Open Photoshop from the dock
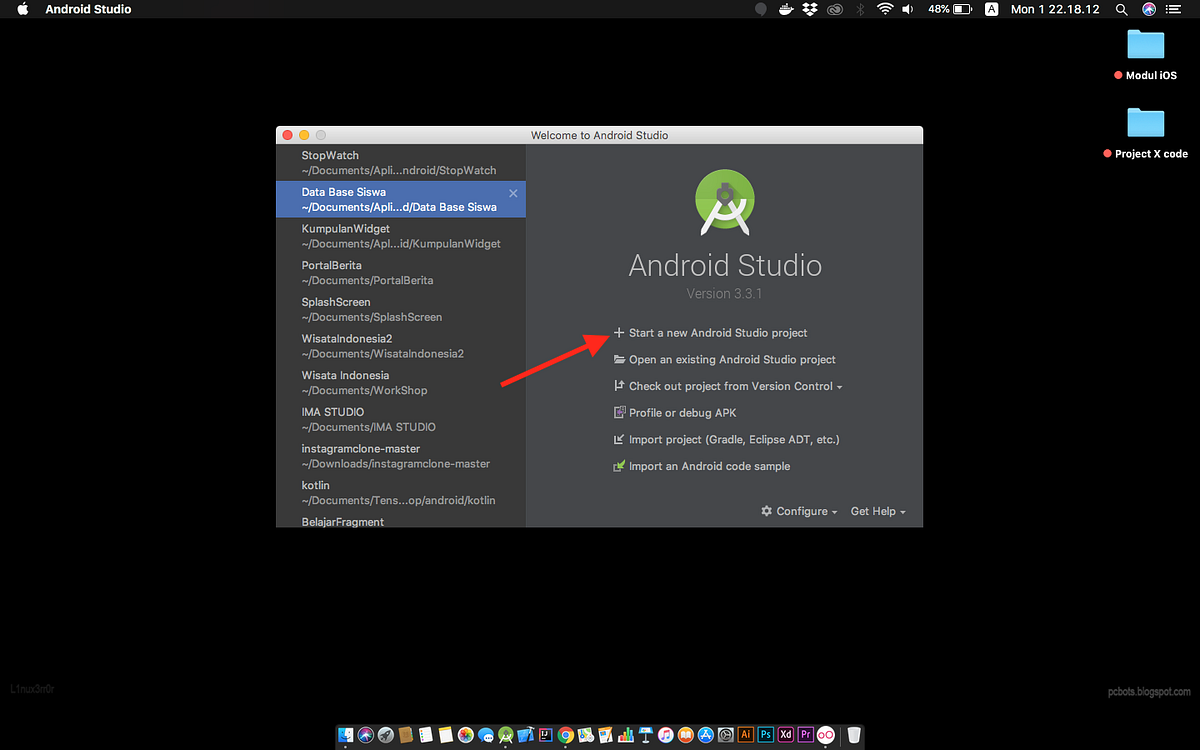Screen dimensions: 1200x750 (765, 735)
